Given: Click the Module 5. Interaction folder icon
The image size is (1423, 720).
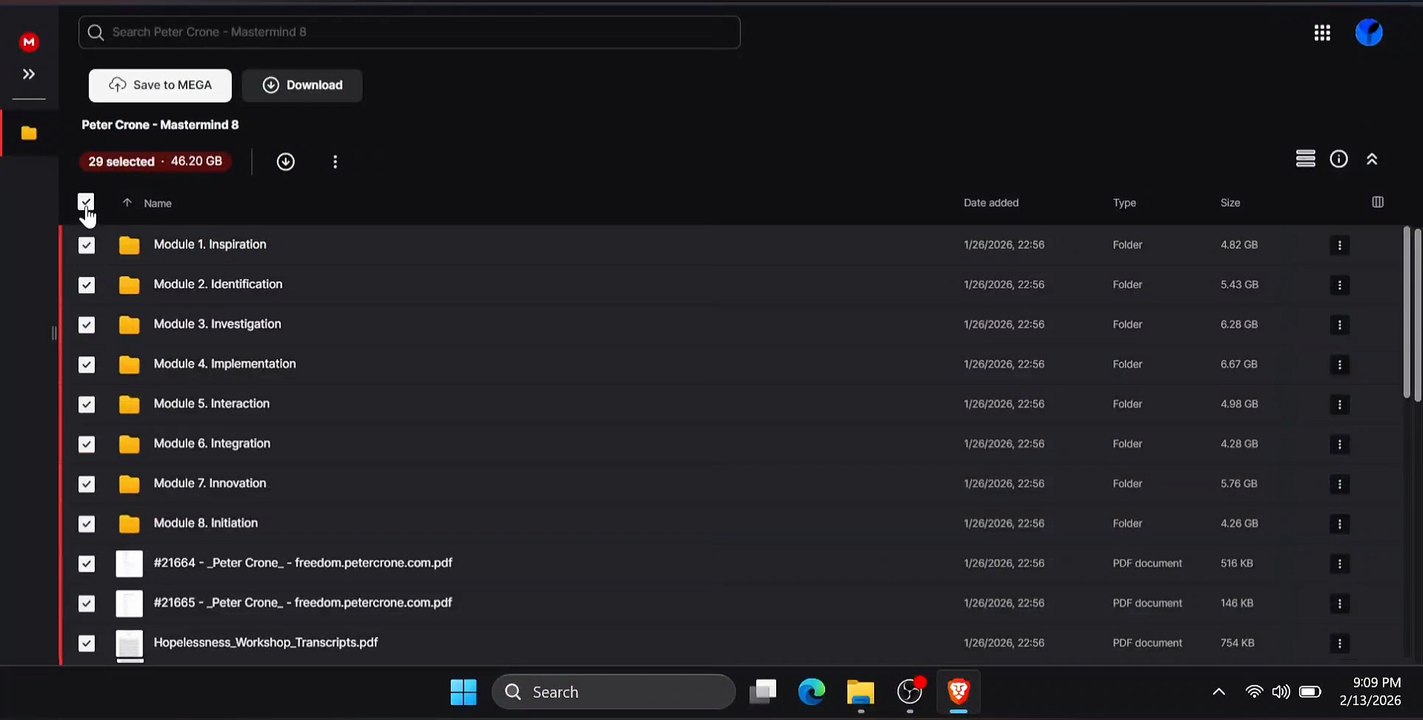Looking at the screenshot, I should coord(129,404).
